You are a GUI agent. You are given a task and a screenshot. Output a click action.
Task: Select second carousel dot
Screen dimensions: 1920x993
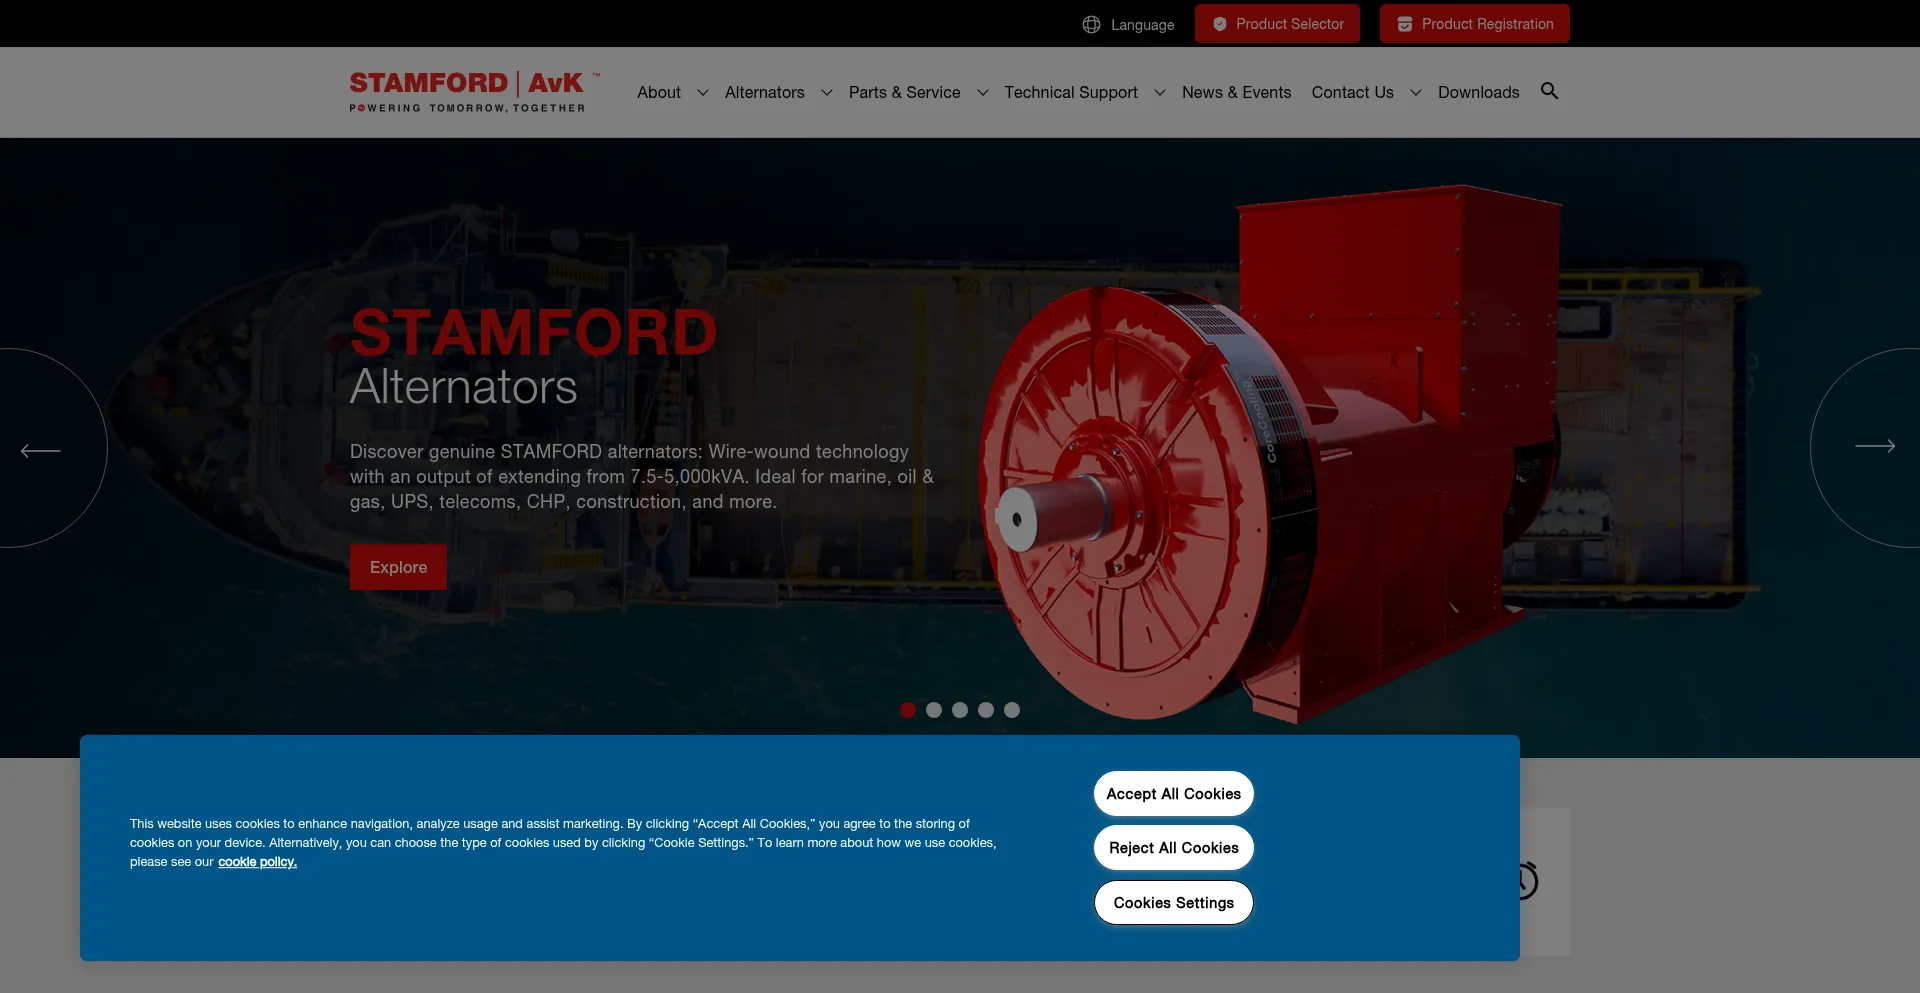pos(934,710)
